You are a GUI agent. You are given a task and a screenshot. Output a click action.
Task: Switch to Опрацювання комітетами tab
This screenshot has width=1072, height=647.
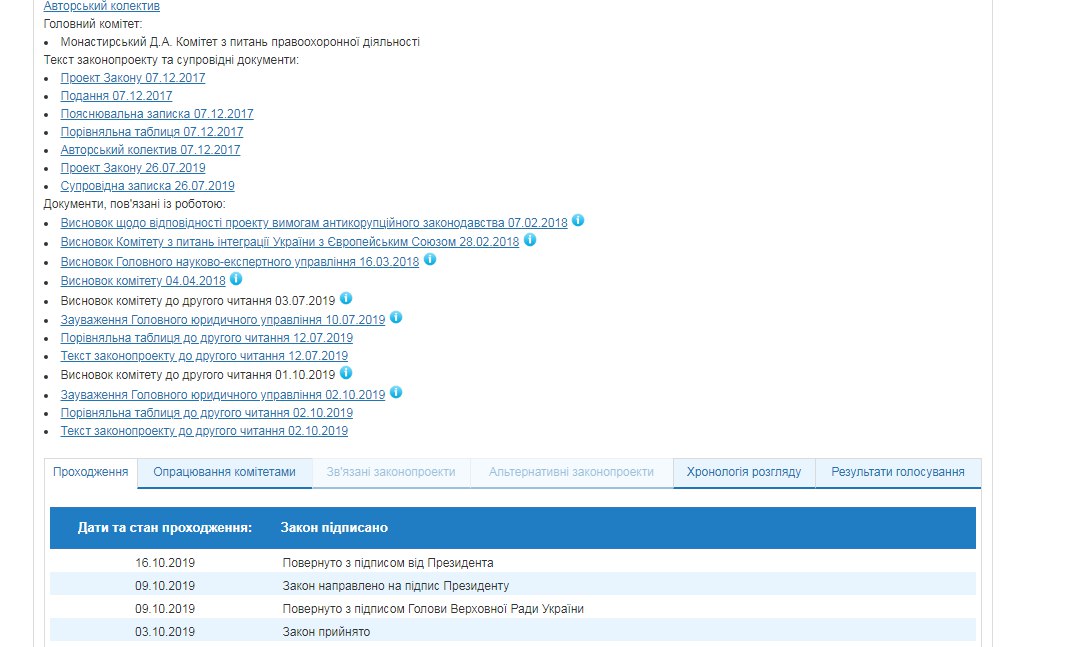(x=224, y=472)
